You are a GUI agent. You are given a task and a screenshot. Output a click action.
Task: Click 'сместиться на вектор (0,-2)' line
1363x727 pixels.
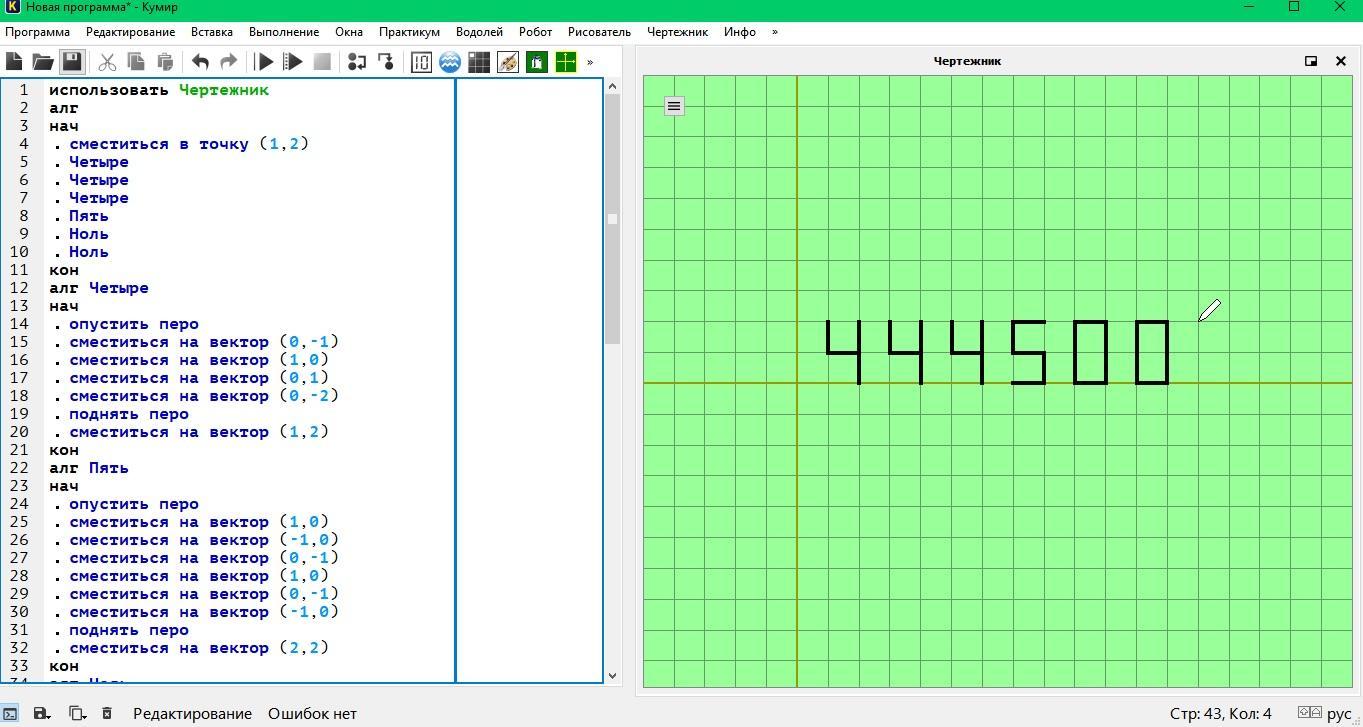tap(204, 396)
